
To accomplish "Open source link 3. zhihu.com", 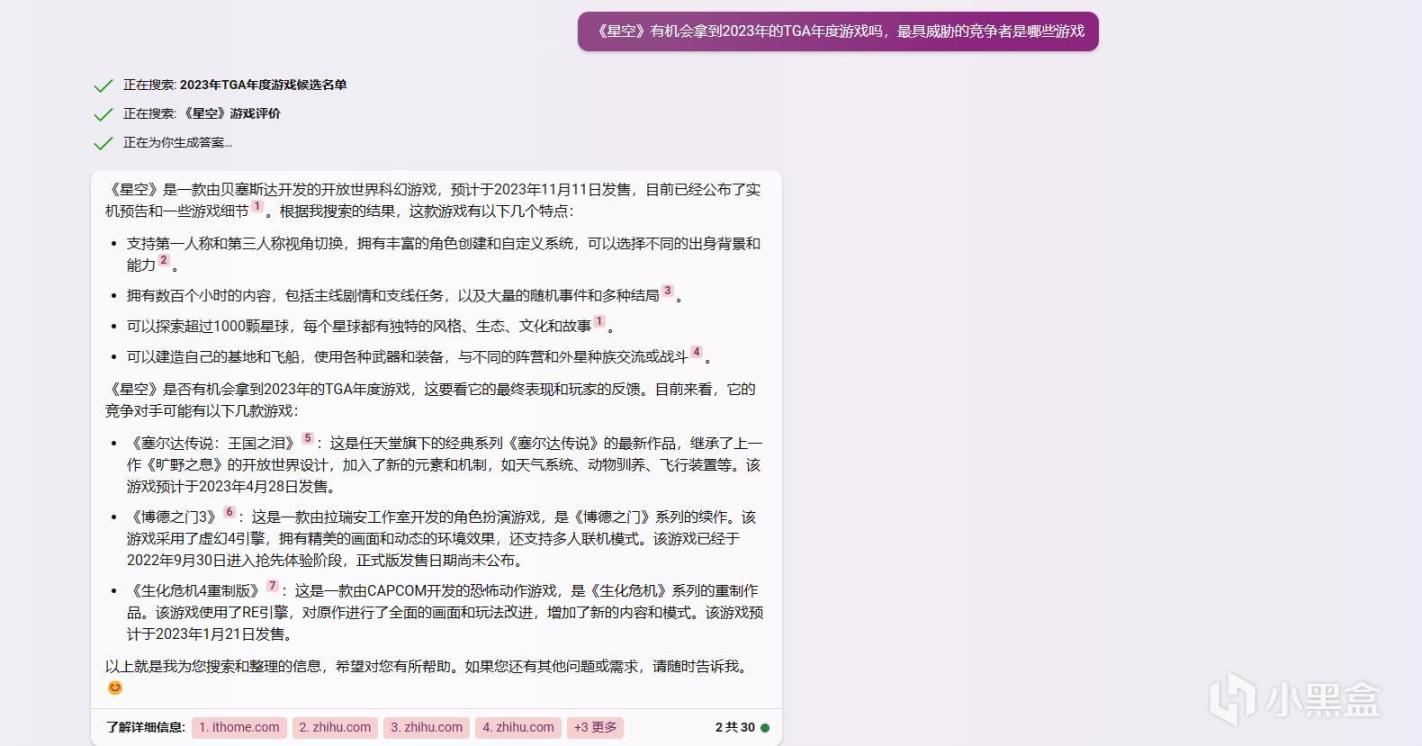I will coord(426,728).
